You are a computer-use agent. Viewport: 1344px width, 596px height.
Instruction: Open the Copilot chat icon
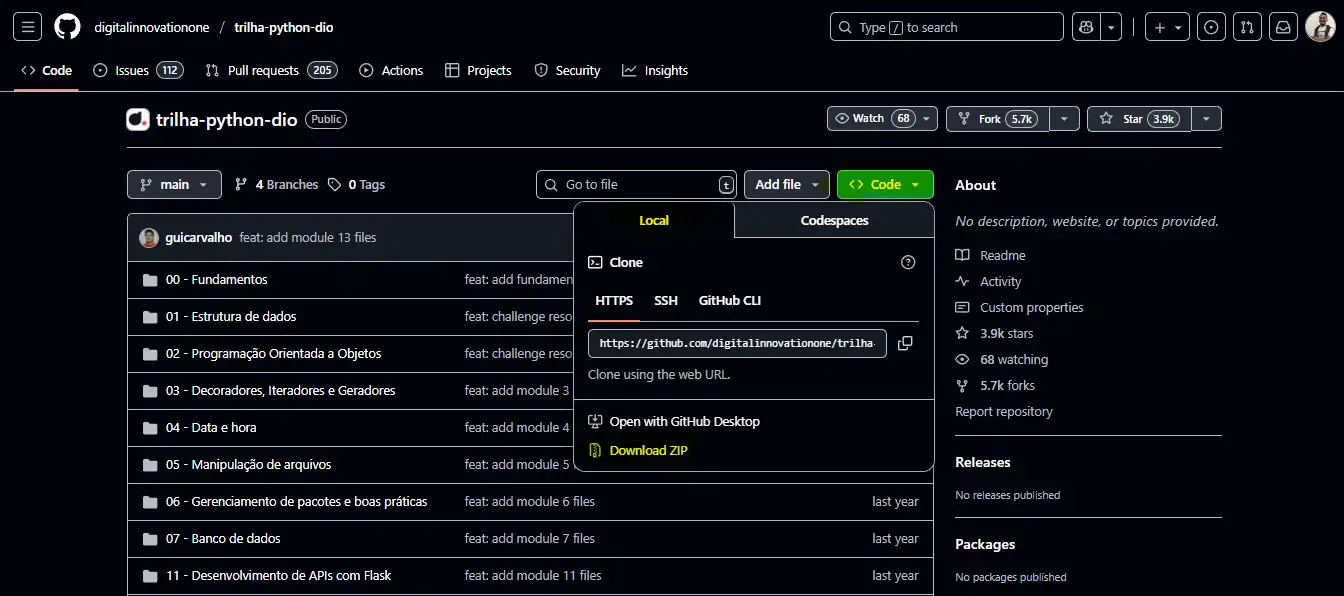click(x=1086, y=27)
